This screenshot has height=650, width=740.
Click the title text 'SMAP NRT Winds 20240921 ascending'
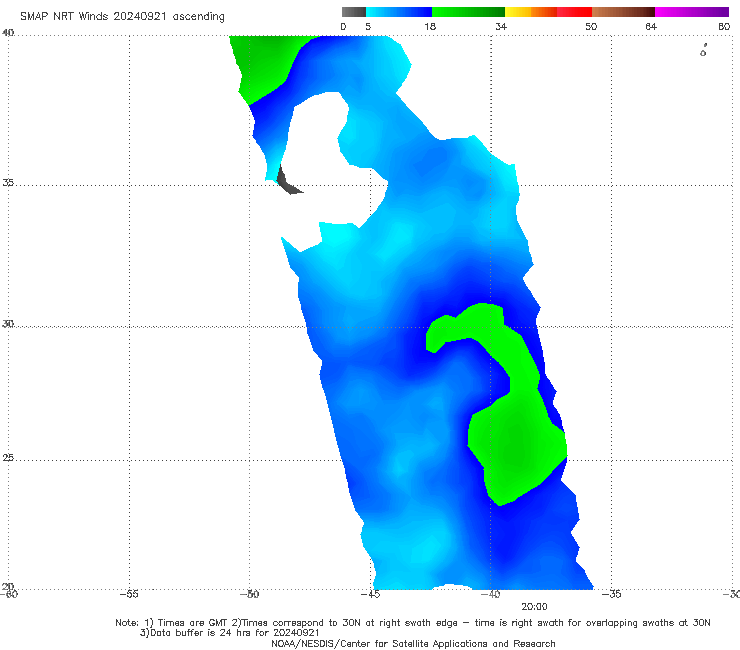122,17
